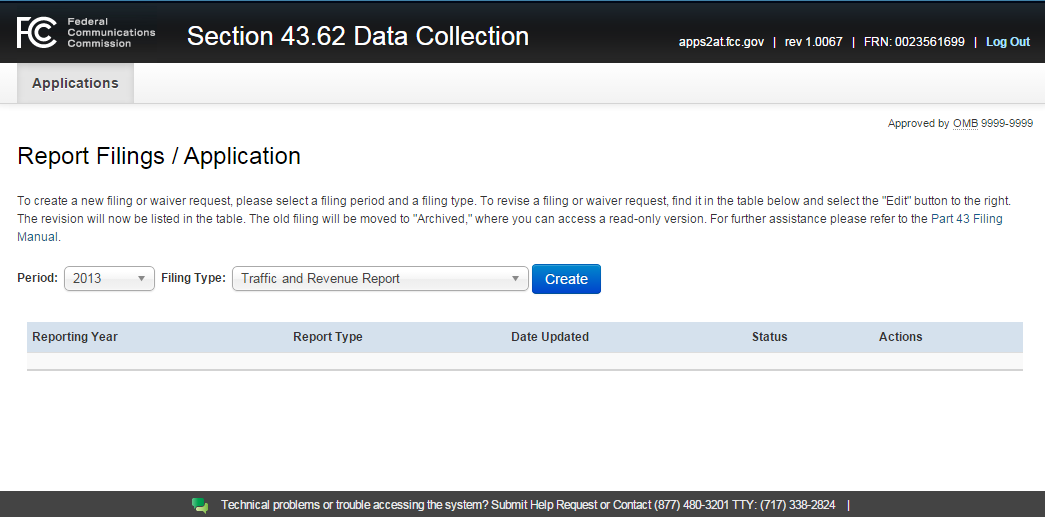
Task: Expand the Period dropdown showing 2013
Action: (109, 279)
